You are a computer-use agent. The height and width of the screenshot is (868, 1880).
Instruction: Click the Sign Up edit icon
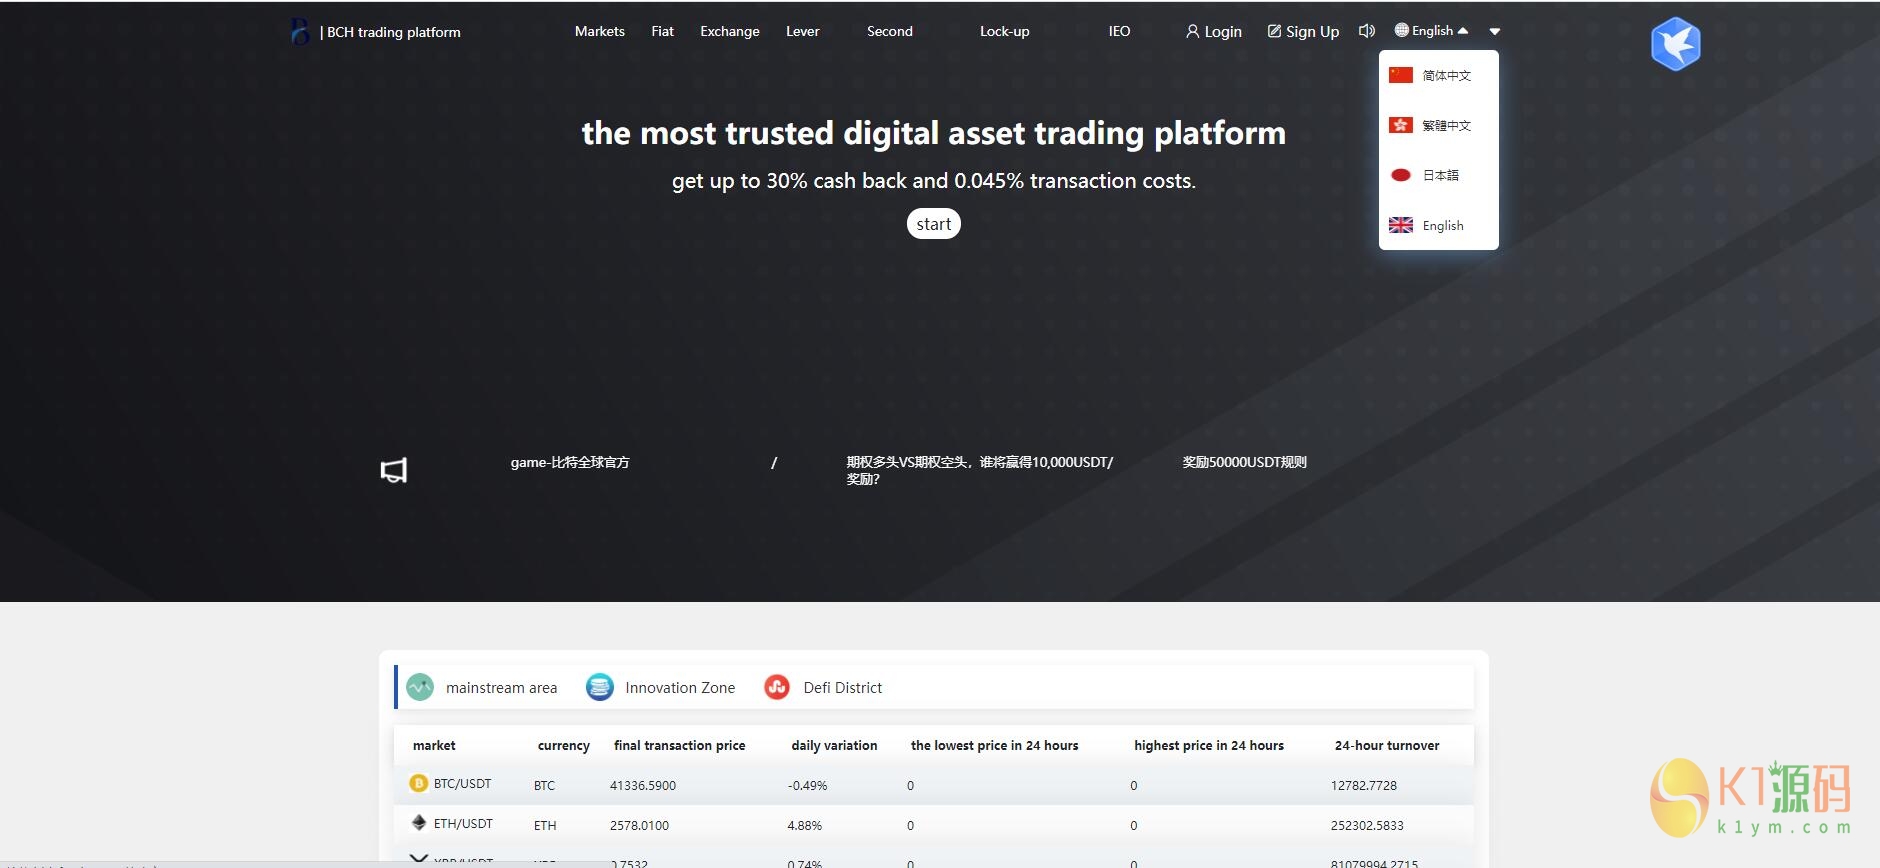coord(1274,31)
